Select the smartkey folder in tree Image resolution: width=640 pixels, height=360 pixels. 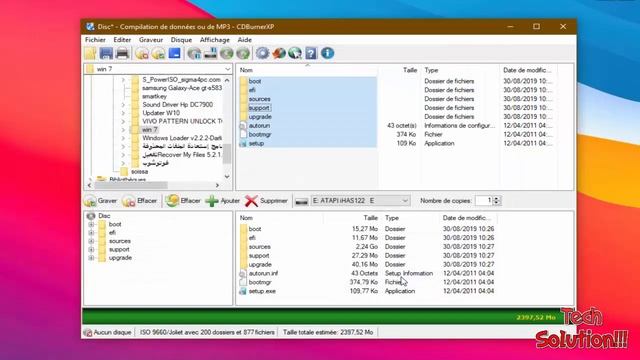tap(154, 97)
